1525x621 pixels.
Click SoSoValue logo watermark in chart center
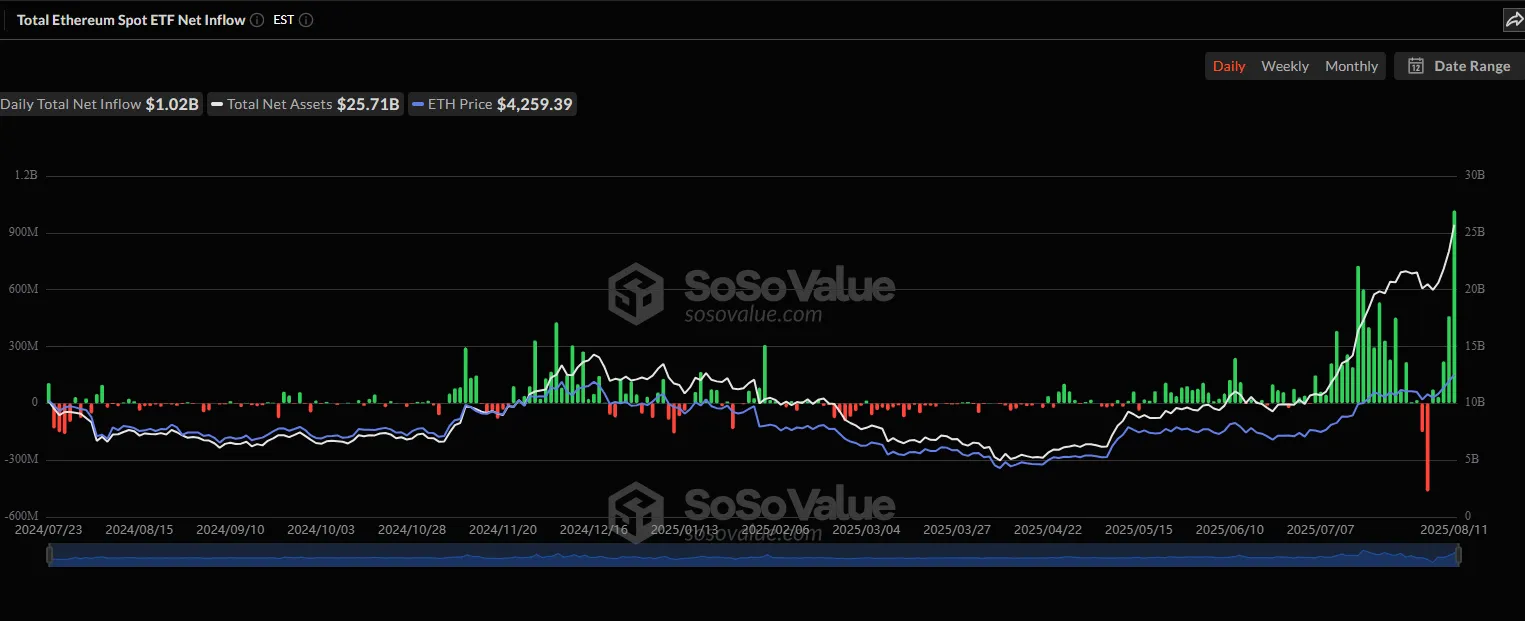click(x=636, y=292)
